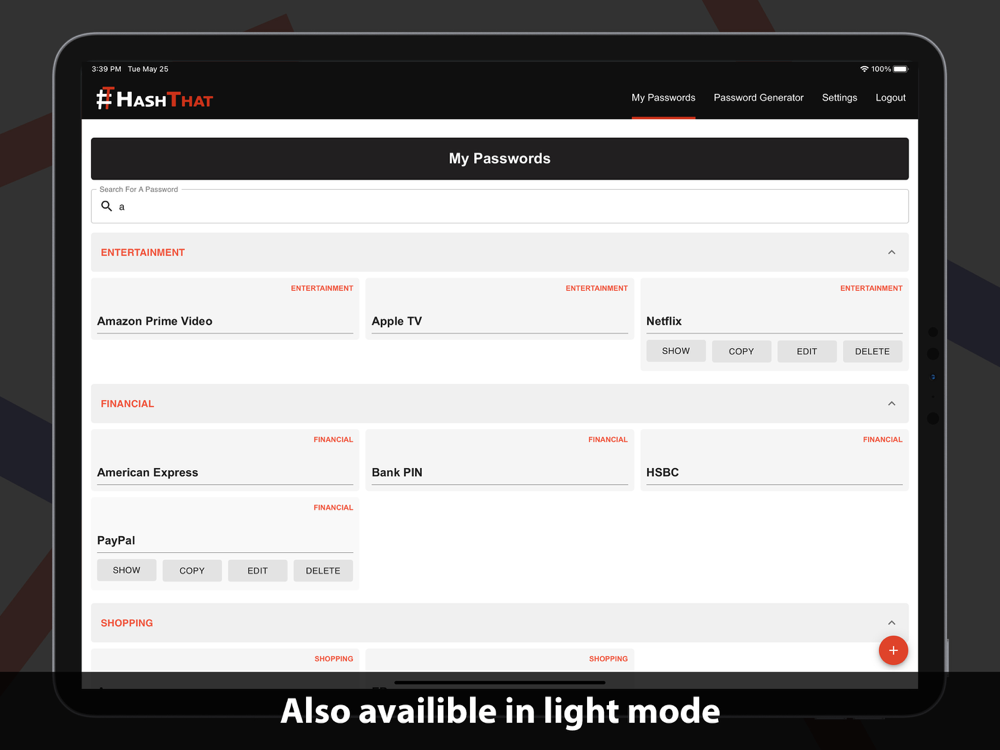
Task: Delete the Netflix entry
Action: point(872,351)
